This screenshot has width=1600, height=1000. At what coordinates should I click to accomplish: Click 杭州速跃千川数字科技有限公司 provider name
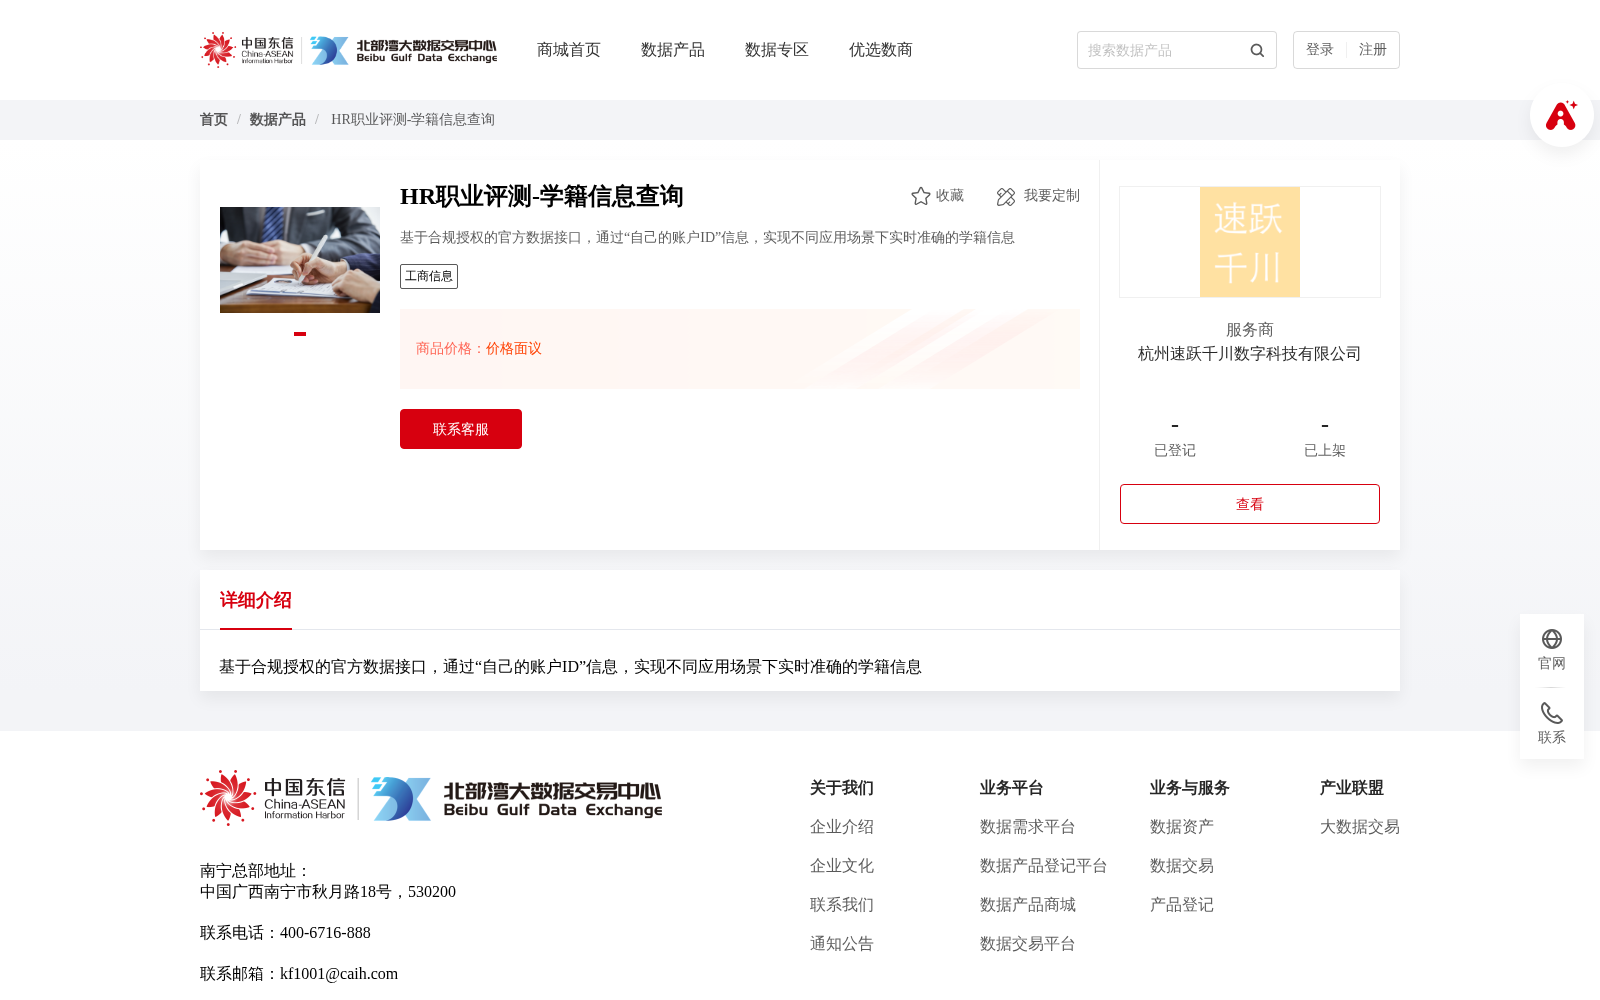tap(1250, 354)
